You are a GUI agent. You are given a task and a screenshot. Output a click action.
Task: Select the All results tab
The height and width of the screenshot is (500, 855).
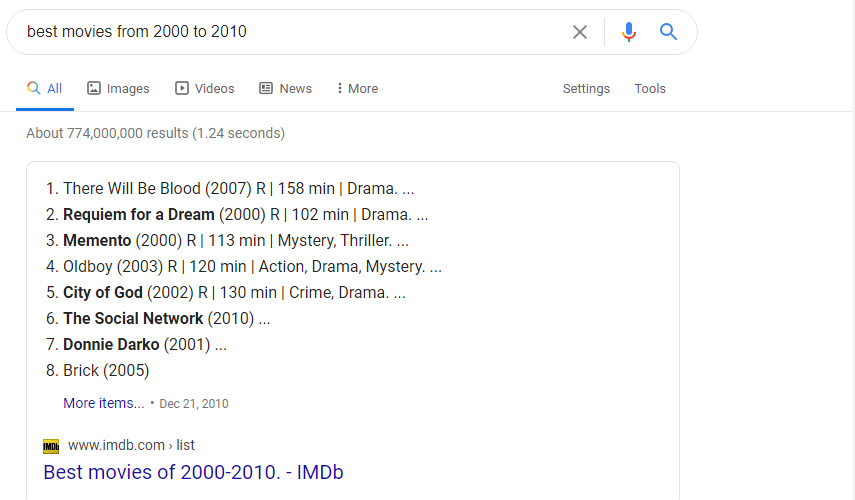click(45, 88)
